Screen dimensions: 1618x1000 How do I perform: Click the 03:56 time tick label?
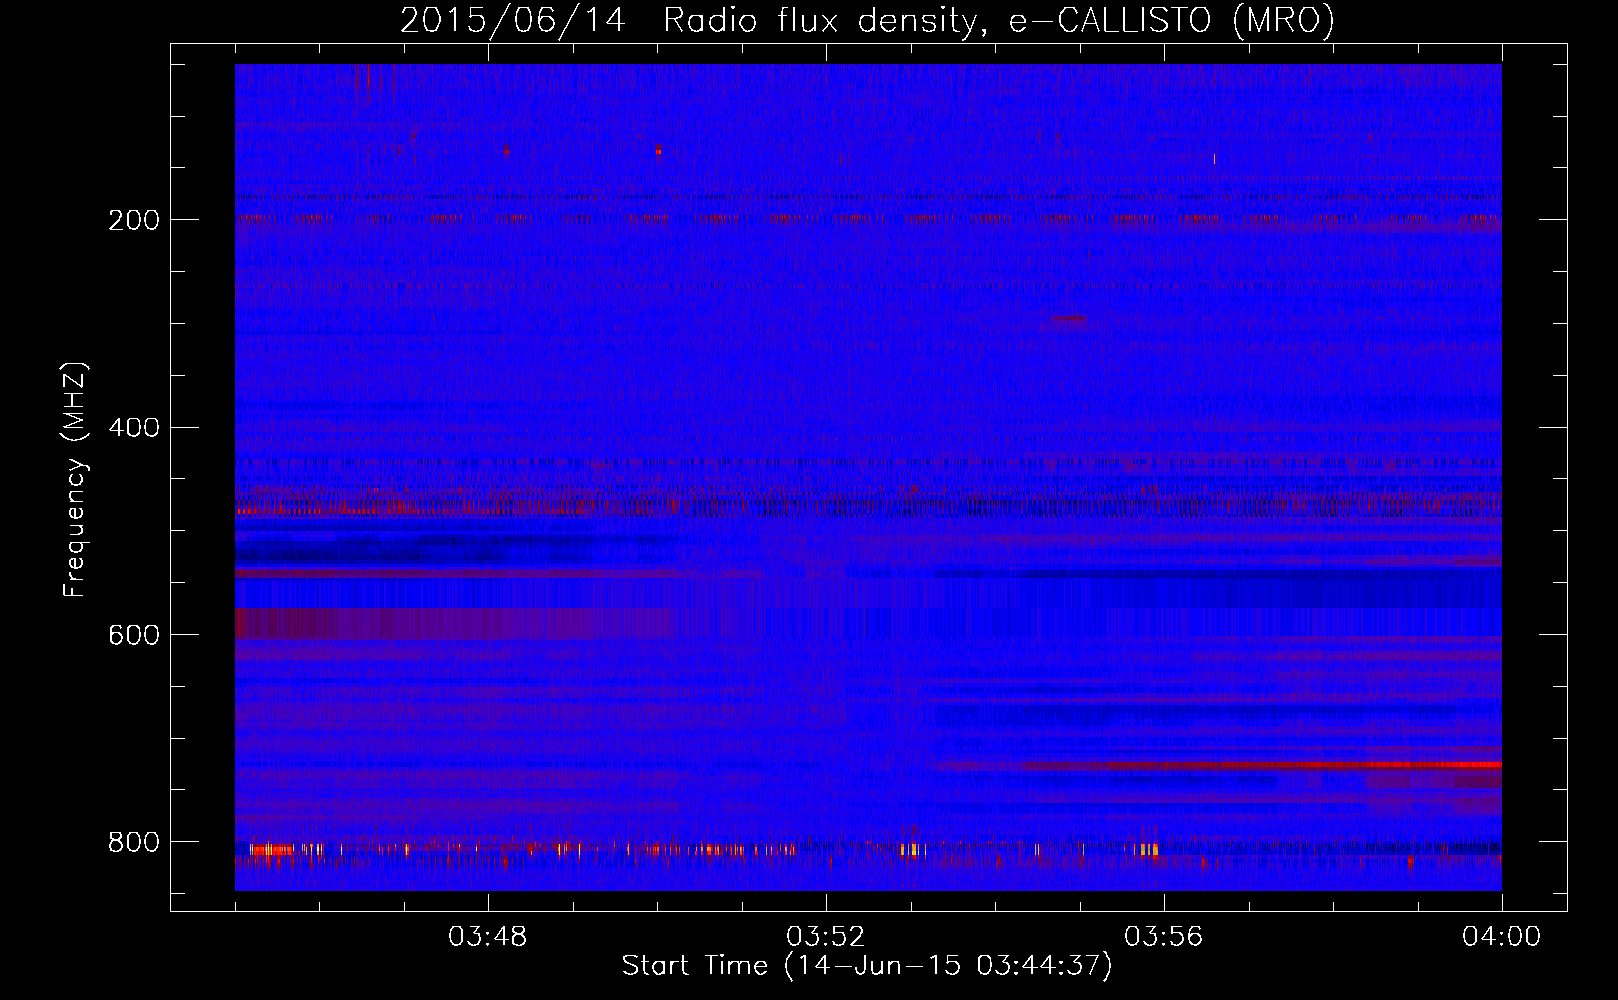point(1164,937)
